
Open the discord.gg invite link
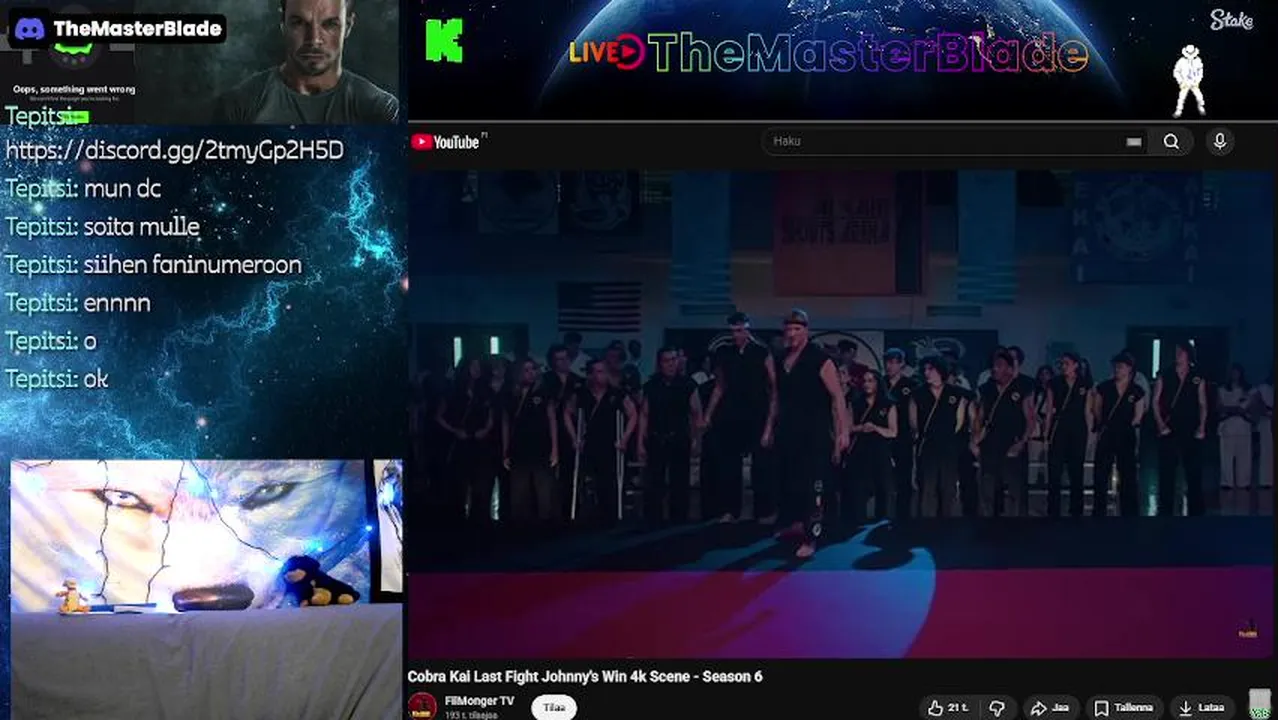coord(174,150)
